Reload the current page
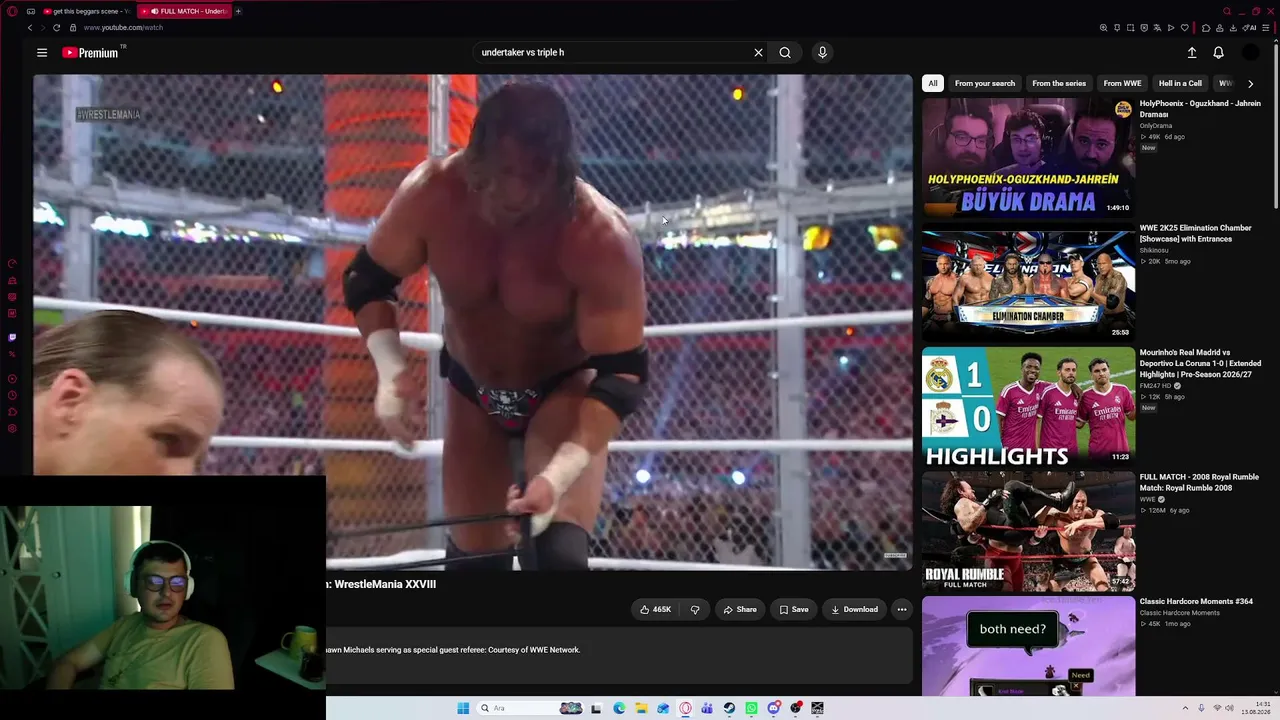The width and height of the screenshot is (1280, 720). [57, 28]
